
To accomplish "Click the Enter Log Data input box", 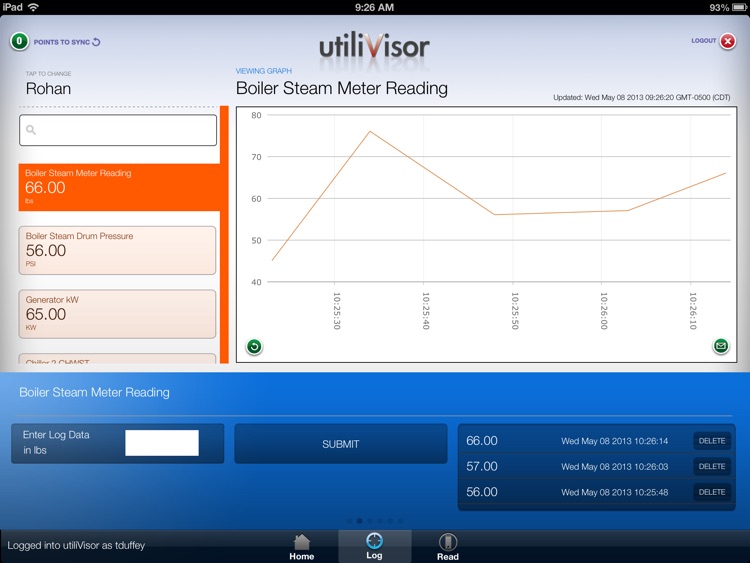I will click(162, 443).
